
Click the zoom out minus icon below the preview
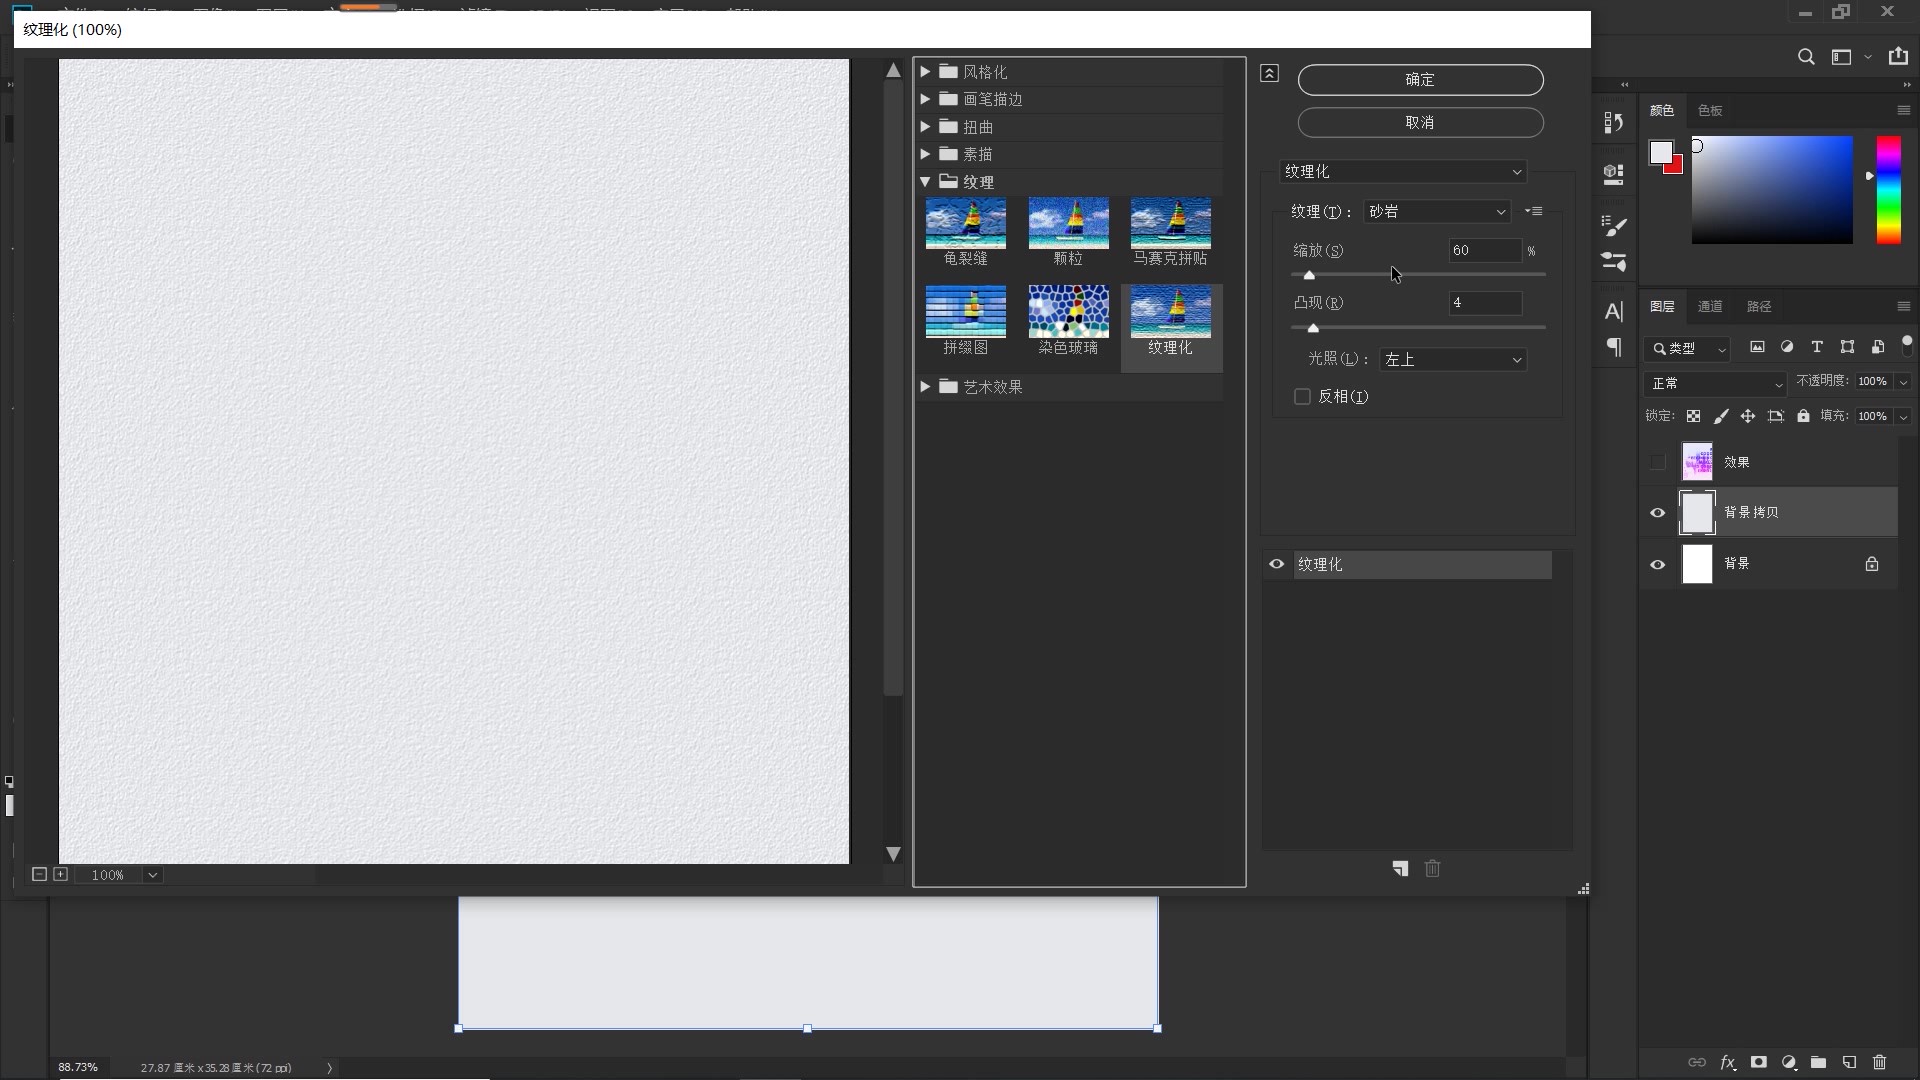pos(39,874)
